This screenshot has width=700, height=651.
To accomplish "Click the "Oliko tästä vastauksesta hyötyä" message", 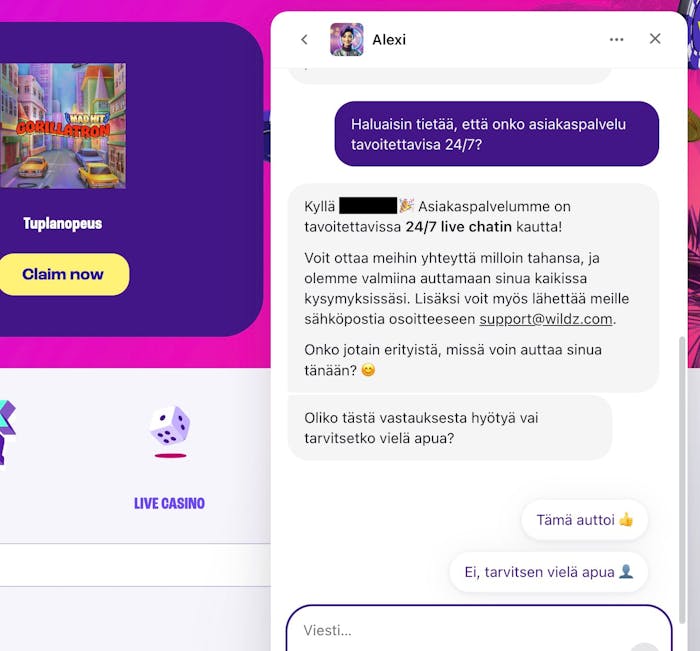I will coord(450,428).
